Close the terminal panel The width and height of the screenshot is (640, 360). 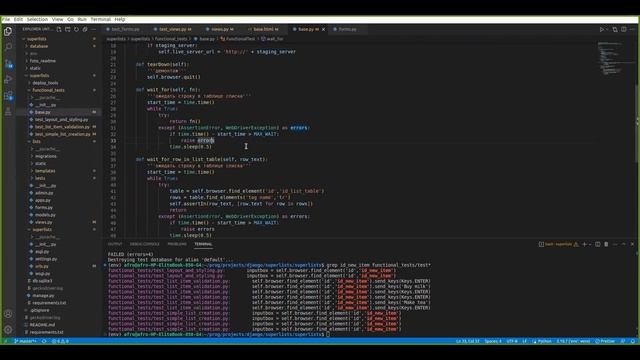(632, 244)
